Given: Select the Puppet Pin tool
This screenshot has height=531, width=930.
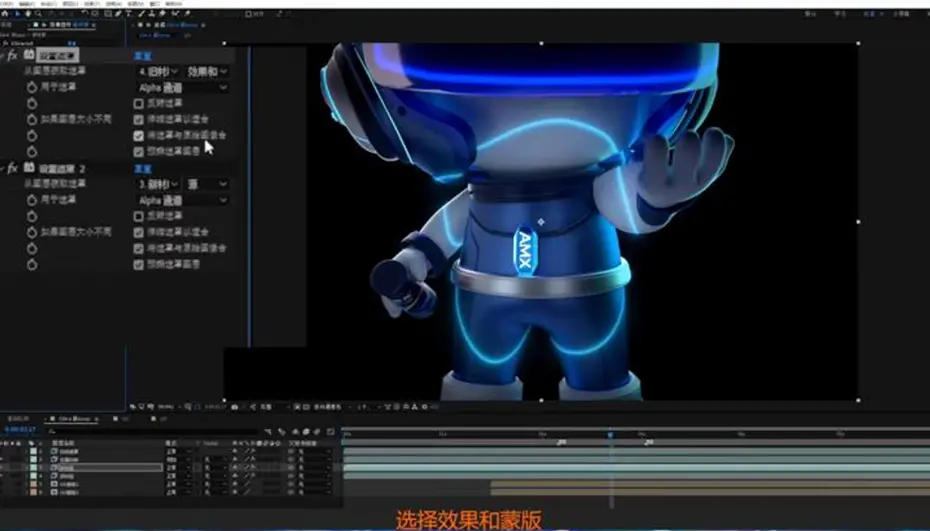Looking at the screenshot, I should click(187, 13).
